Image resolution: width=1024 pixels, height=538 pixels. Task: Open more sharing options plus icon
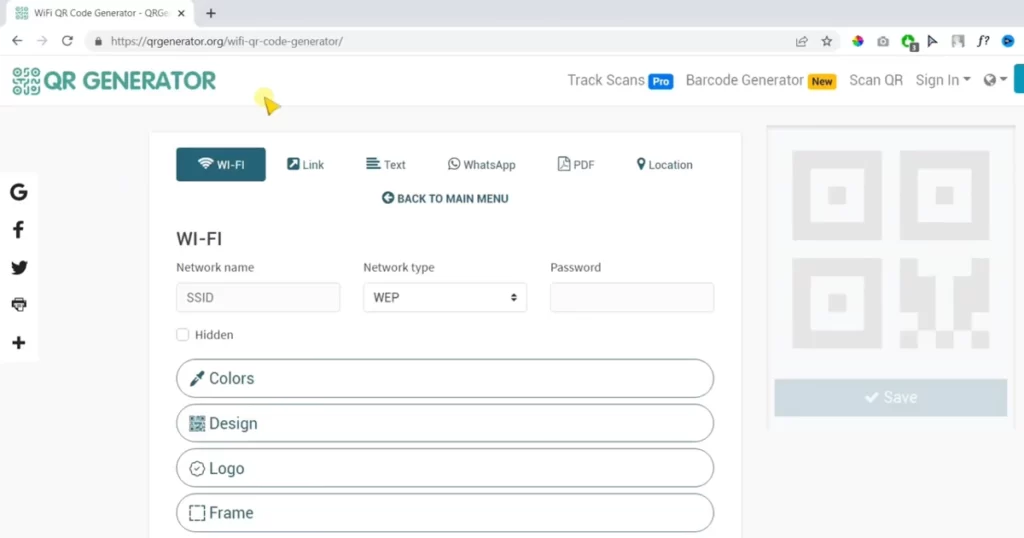pyautogui.click(x=19, y=343)
